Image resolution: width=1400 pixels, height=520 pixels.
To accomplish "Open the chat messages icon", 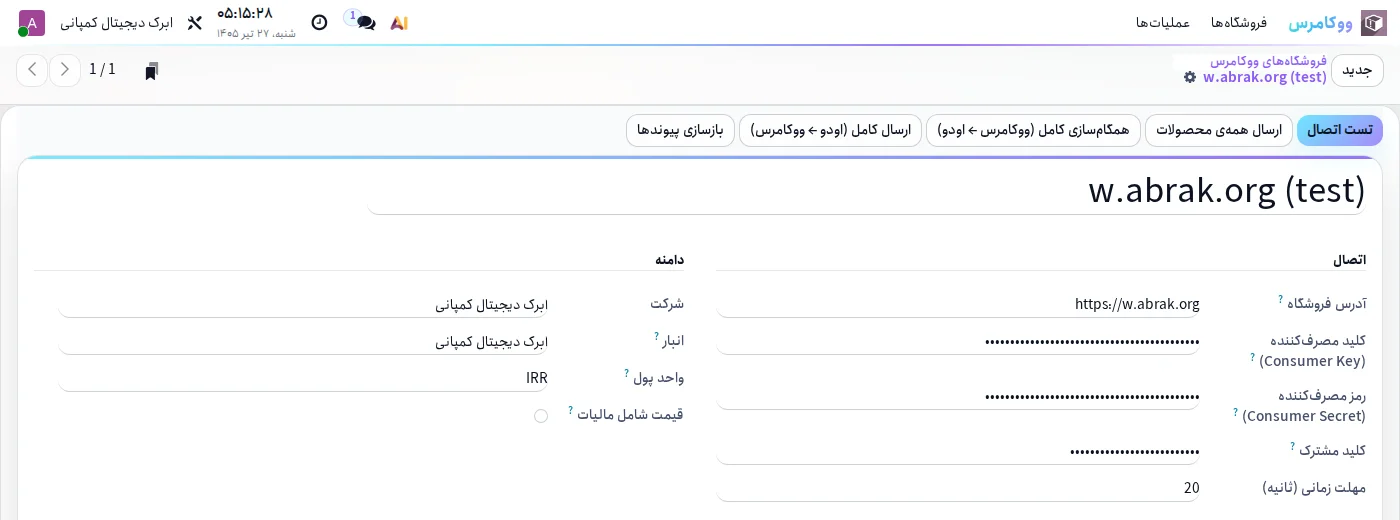I will click(x=365, y=23).
